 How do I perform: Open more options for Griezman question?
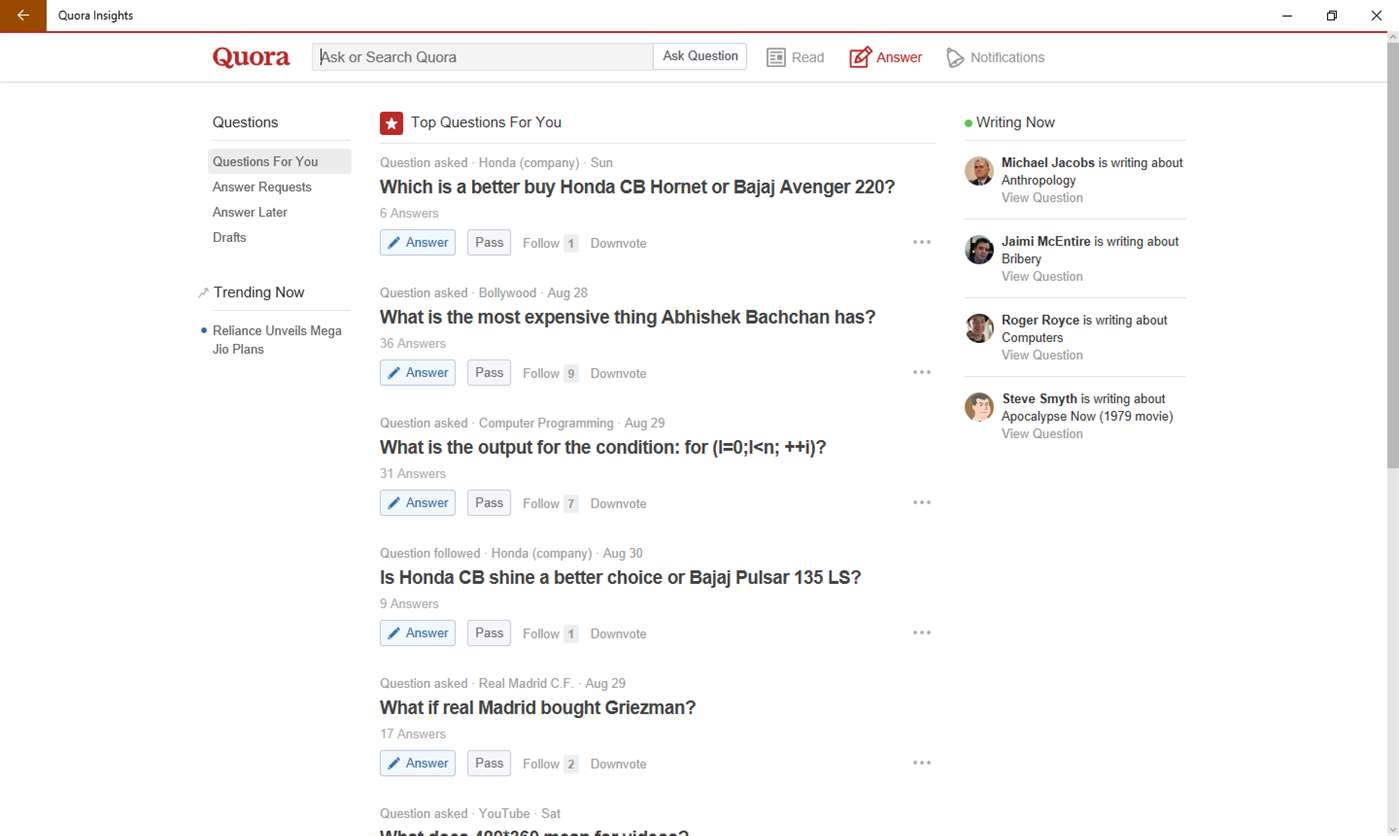tap(922, 762)
